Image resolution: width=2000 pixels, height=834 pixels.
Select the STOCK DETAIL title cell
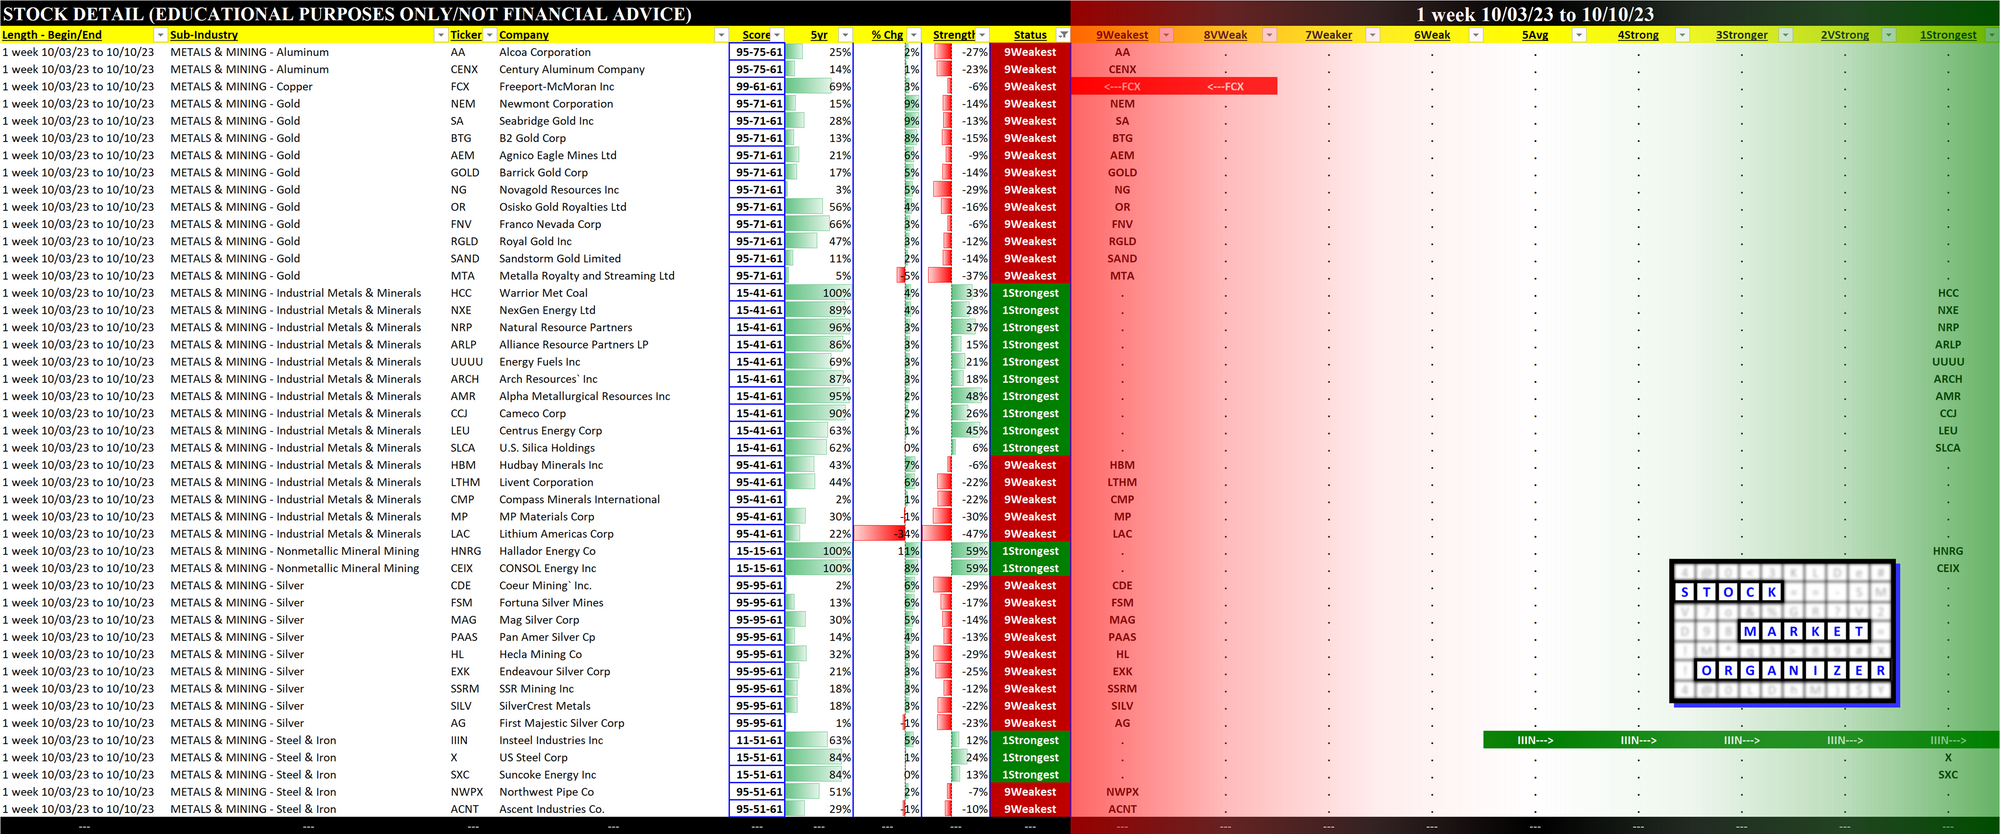(x=535, y=14)
